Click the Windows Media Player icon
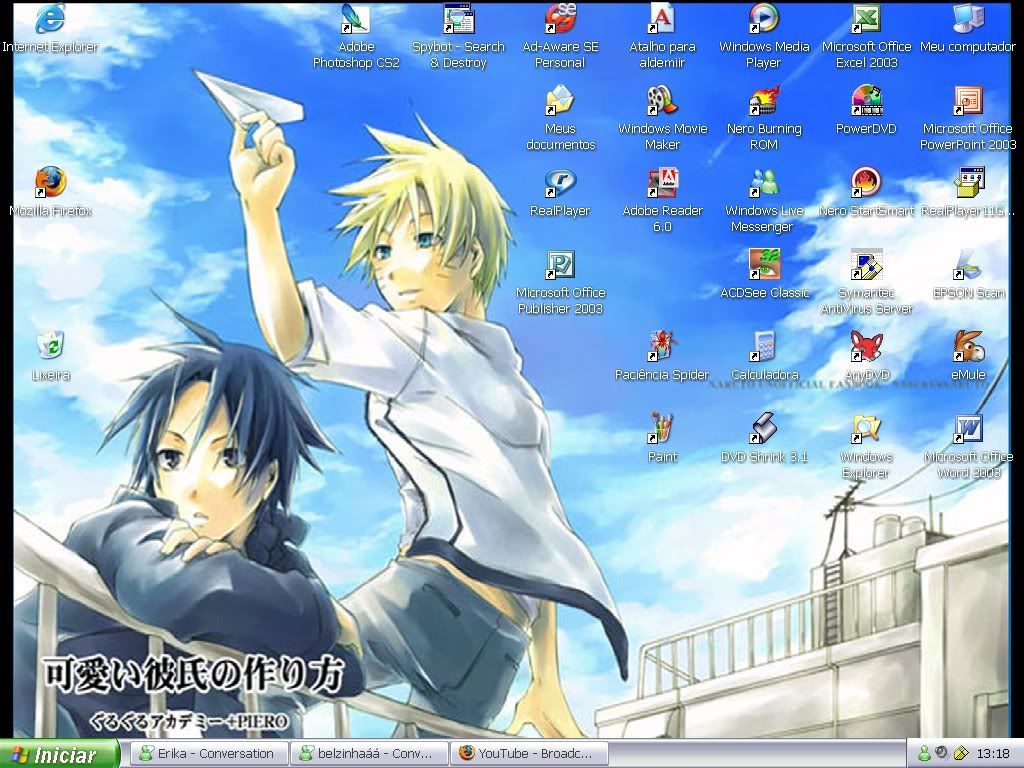 pos(764,18)
